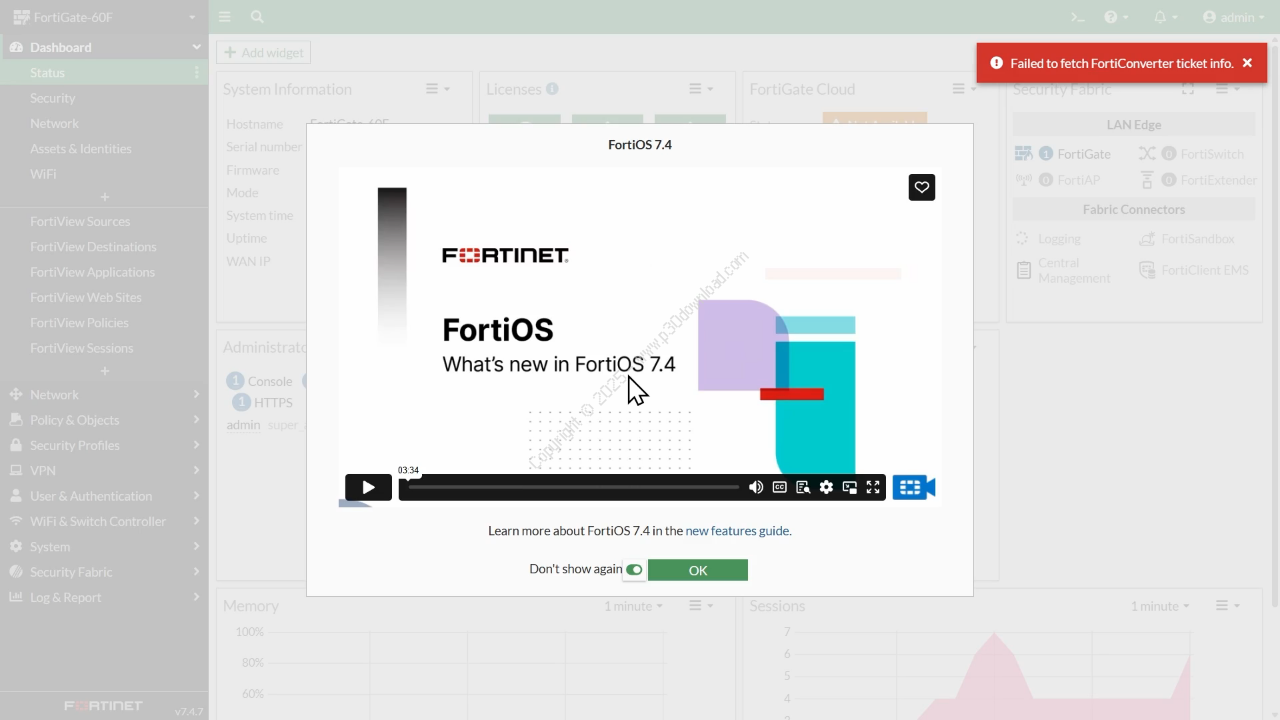
Task: Open the search magnifier in top bar
Action: pos(257,17)
